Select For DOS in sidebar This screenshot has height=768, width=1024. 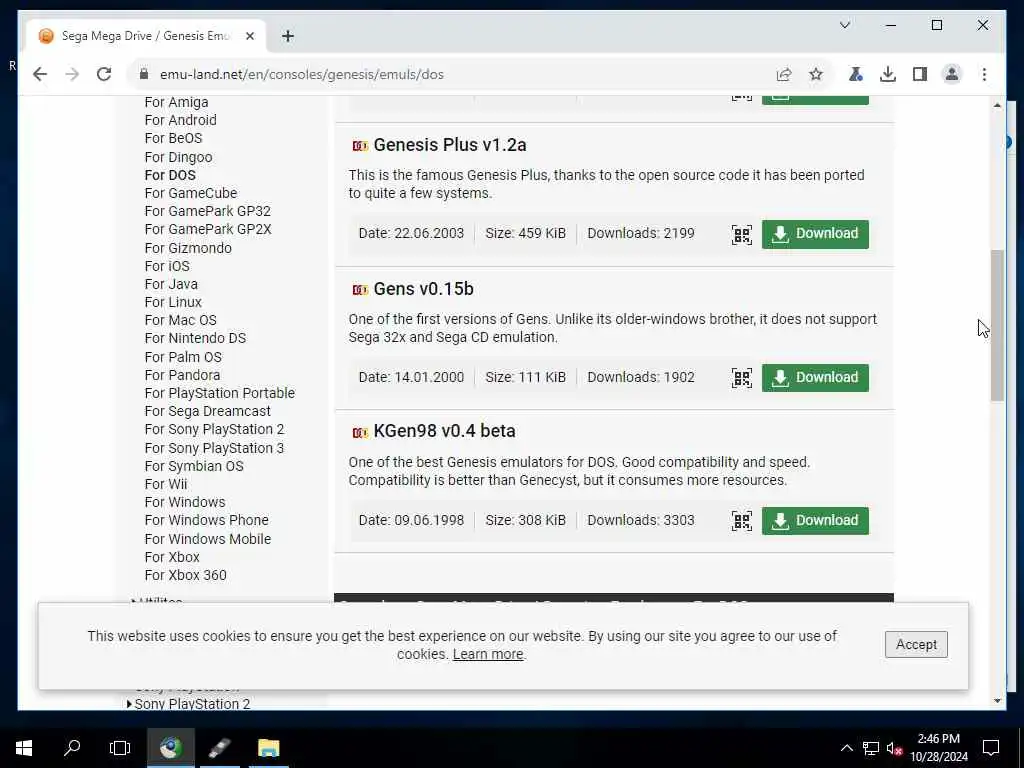coord(170,175)
